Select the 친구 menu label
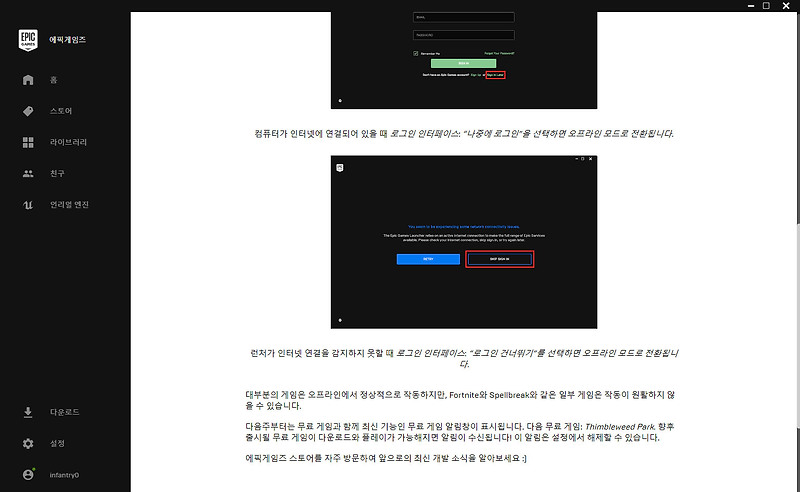This screenshot has height=492, width=800. point(57,174)
